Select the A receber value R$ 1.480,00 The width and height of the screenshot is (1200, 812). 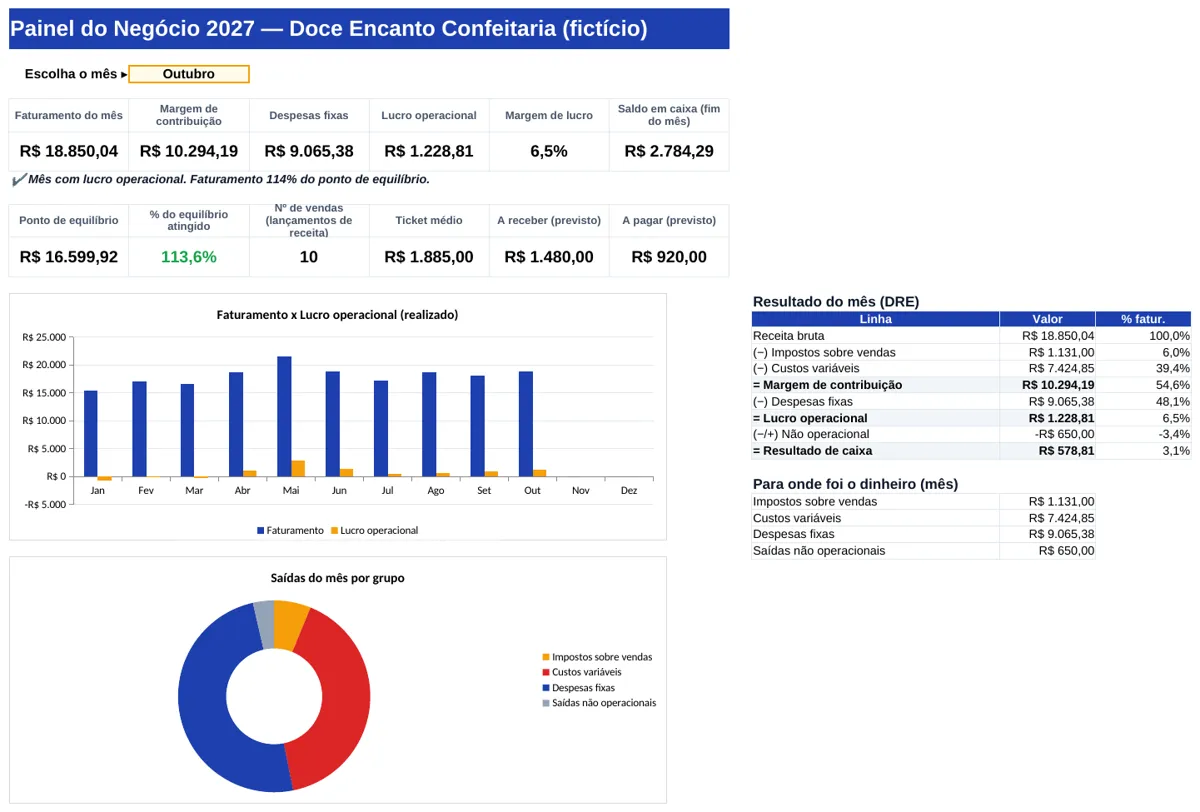tap(549, 257)
